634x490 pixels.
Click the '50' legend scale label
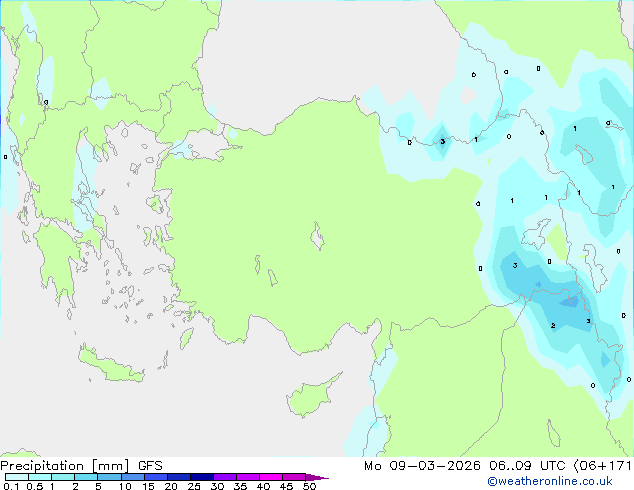(x=309, y=486)
